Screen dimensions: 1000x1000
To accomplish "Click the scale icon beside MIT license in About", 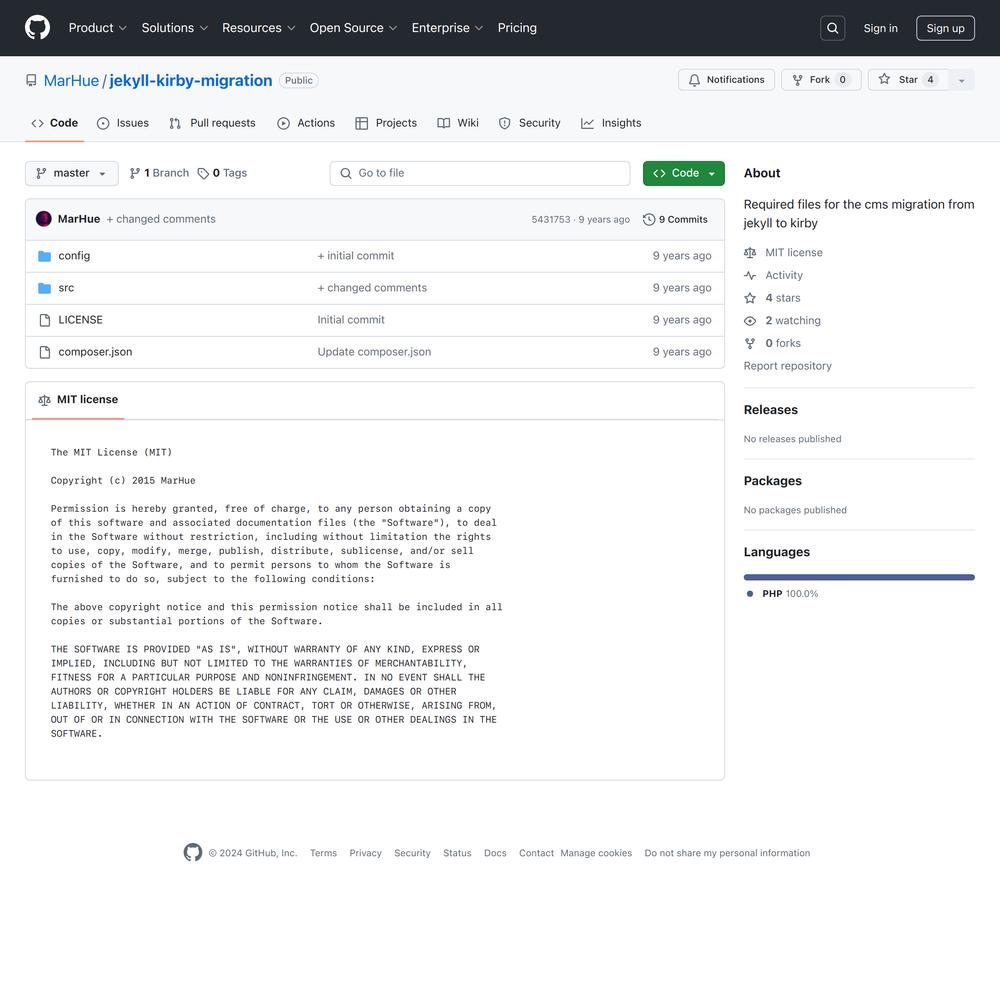I will (750, 253).
